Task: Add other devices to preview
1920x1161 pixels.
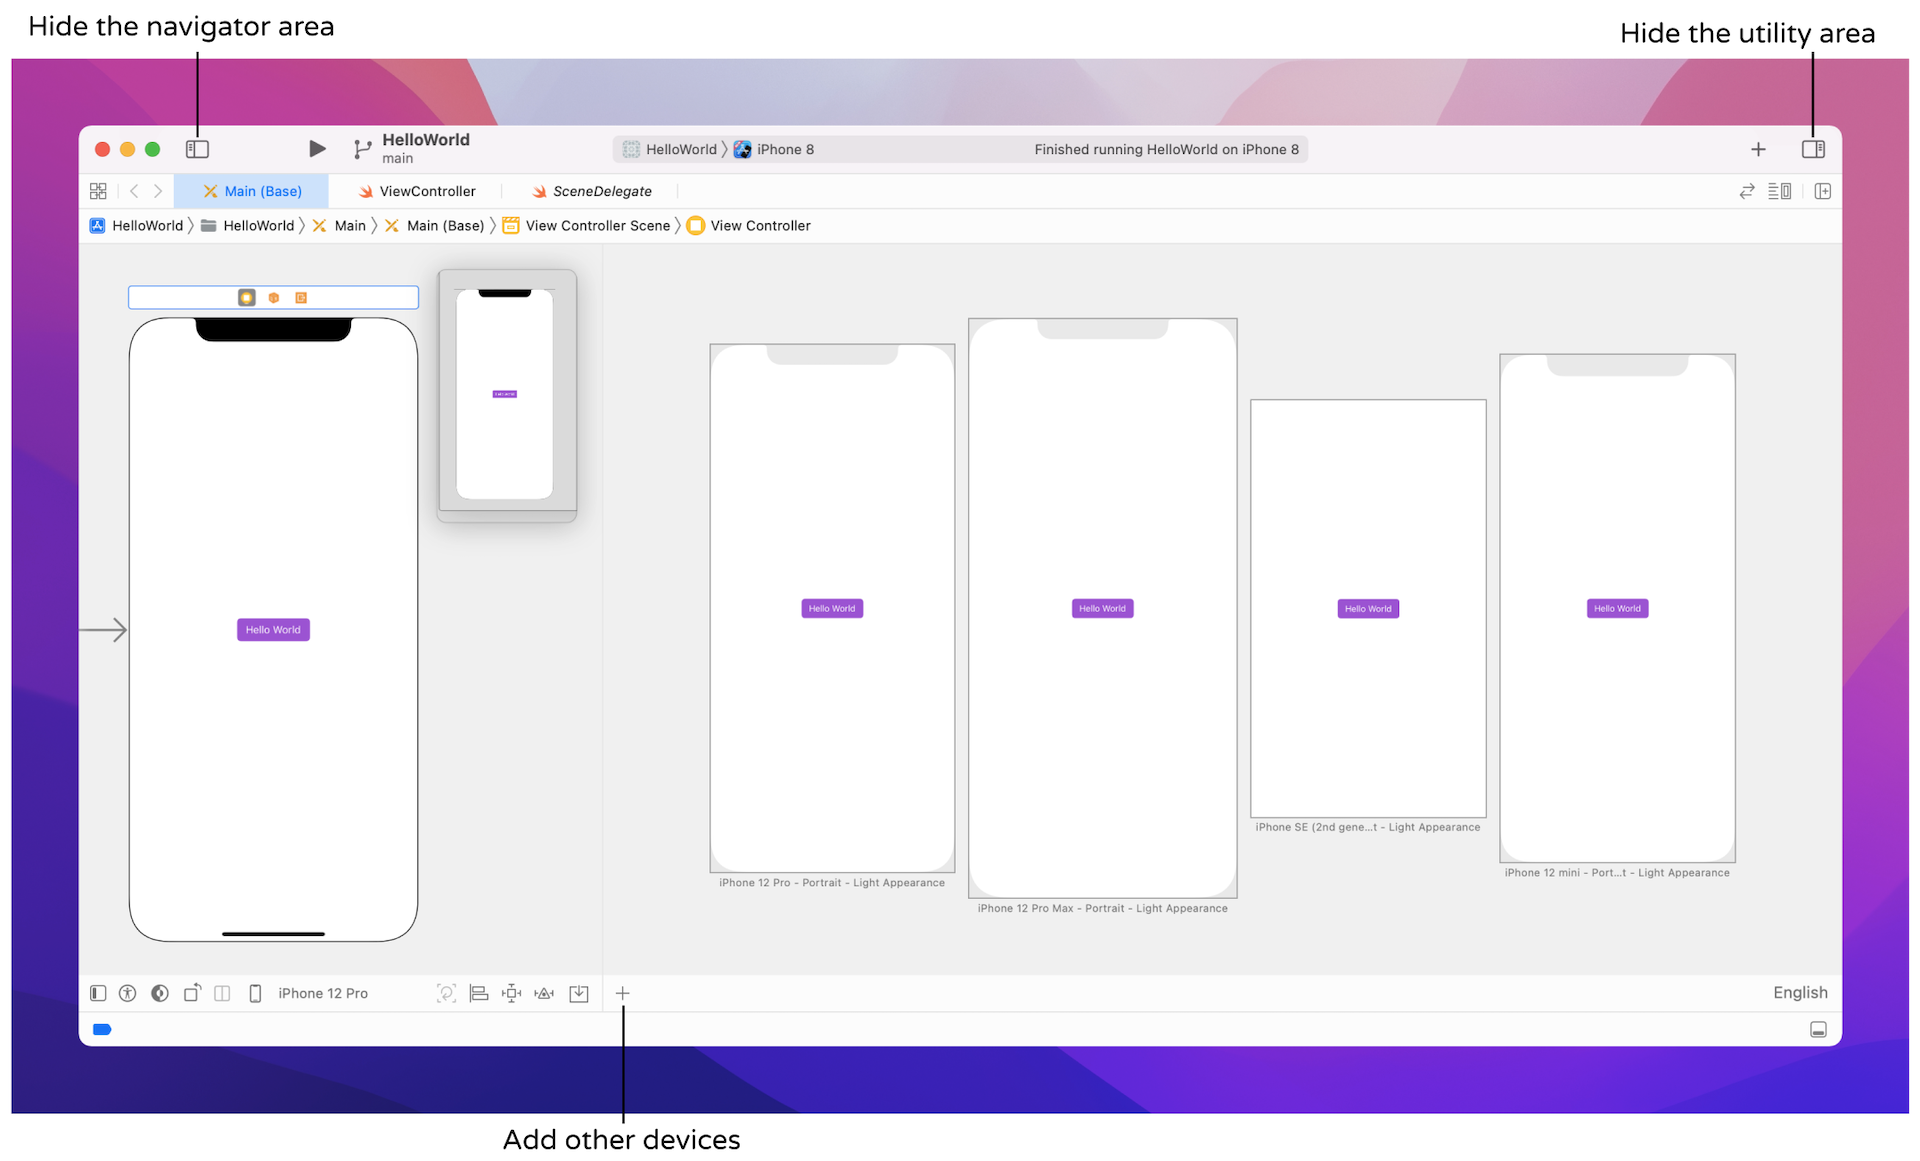Action: (x=622, y=993)
